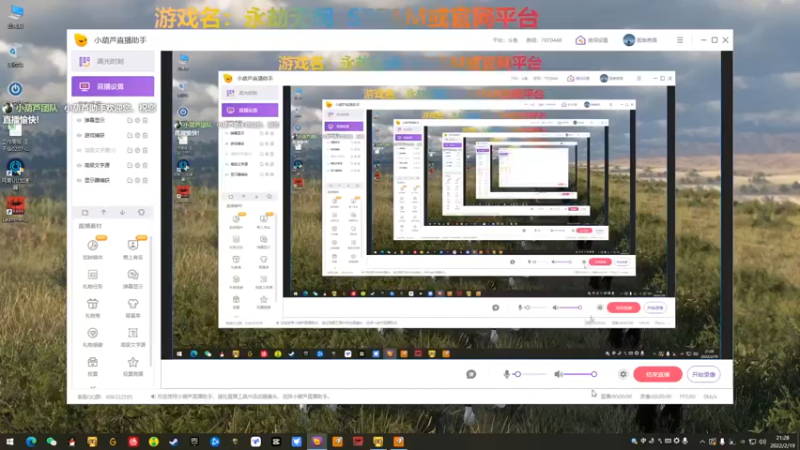Mute the speaker icon

pos(559,374)
